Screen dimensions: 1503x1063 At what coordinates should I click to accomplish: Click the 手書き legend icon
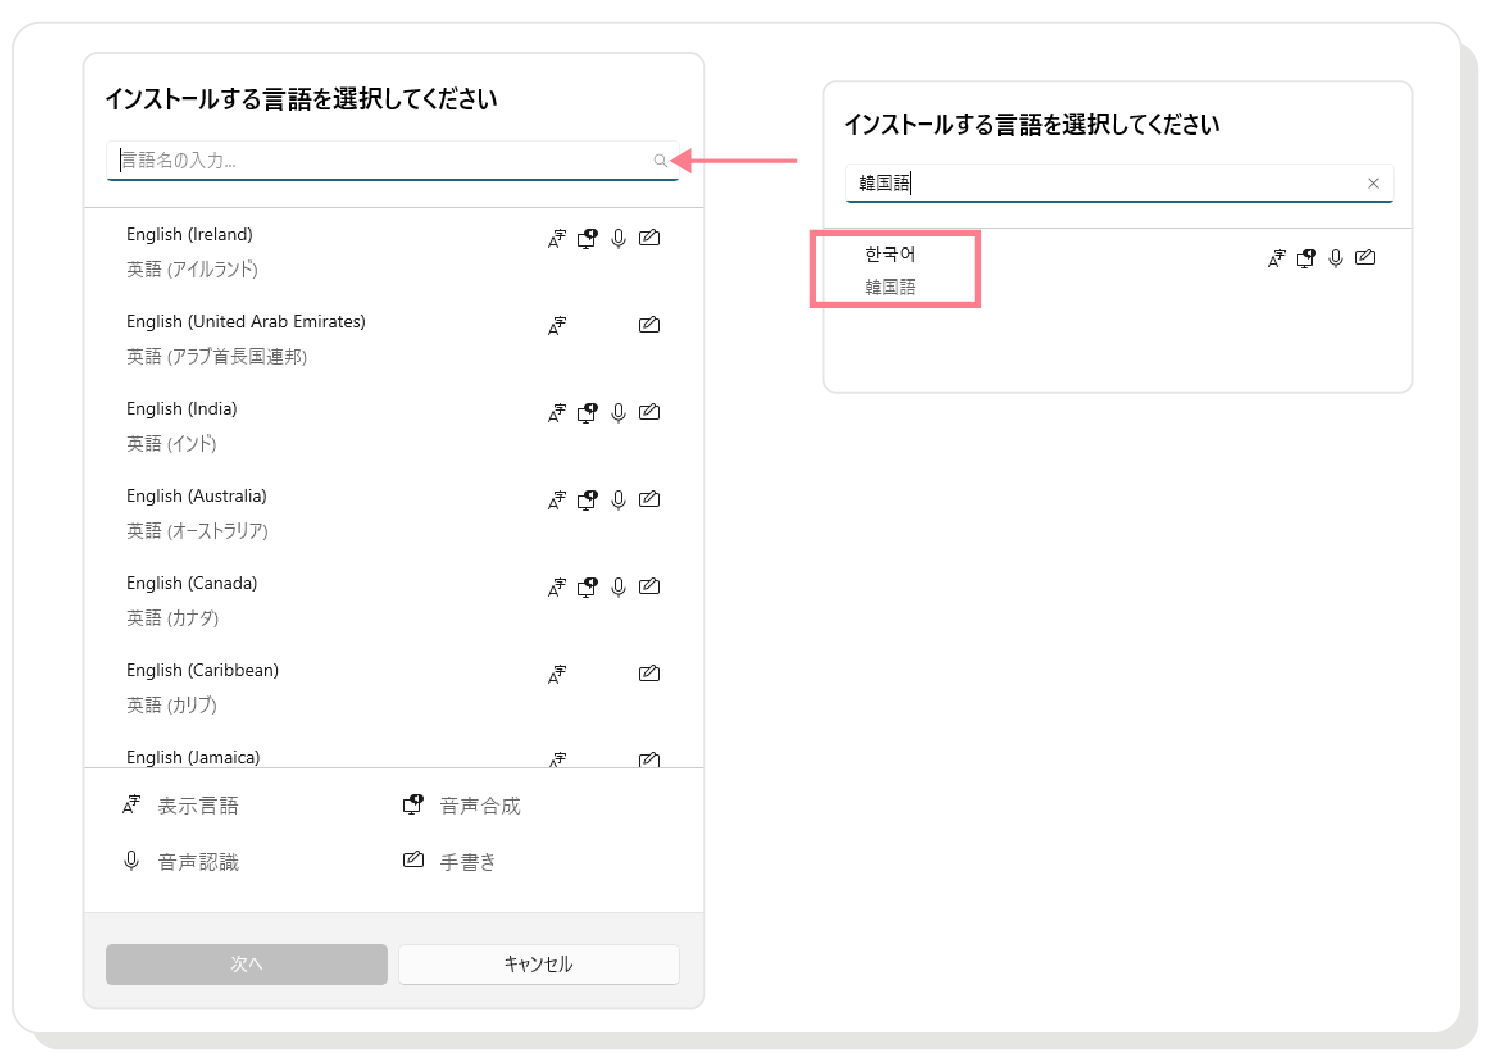coord(413,859)
